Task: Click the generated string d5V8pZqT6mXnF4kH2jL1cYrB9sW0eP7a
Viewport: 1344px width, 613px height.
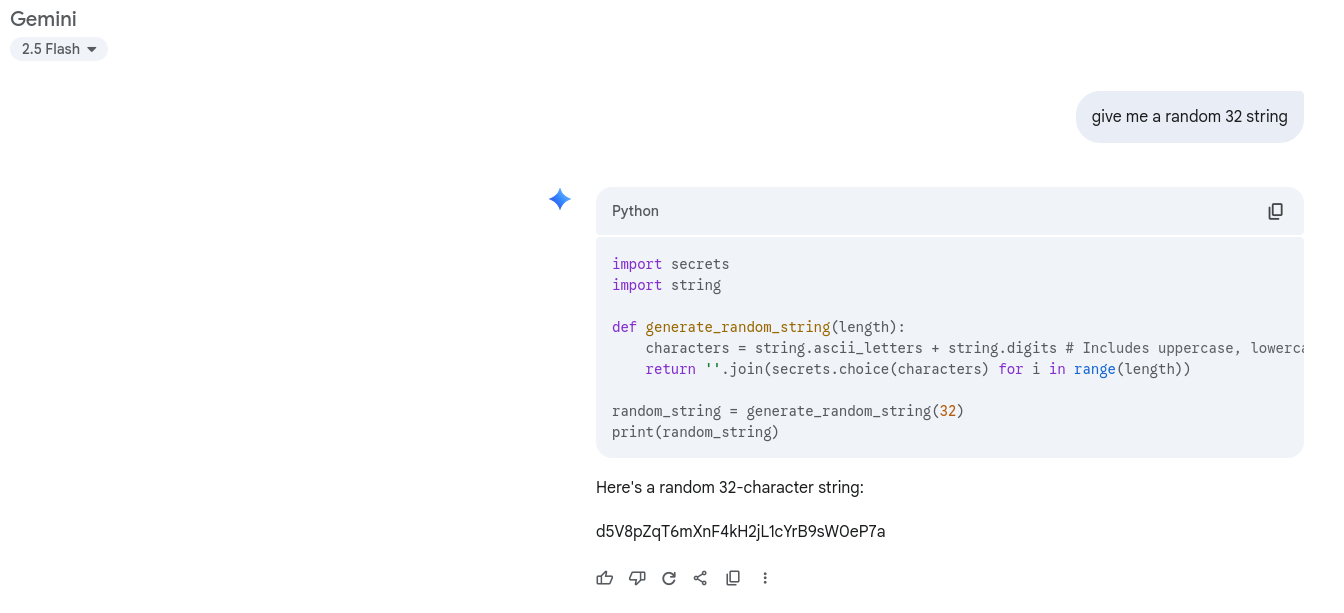Action: coord(740,531)
